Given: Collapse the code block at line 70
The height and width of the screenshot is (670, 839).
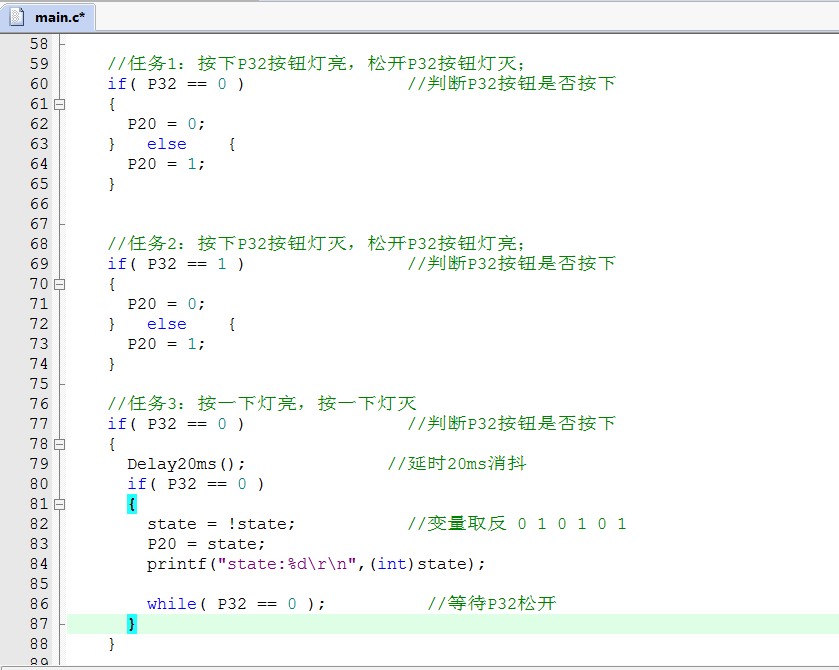Looking at the screenshot, I should 60,284.
